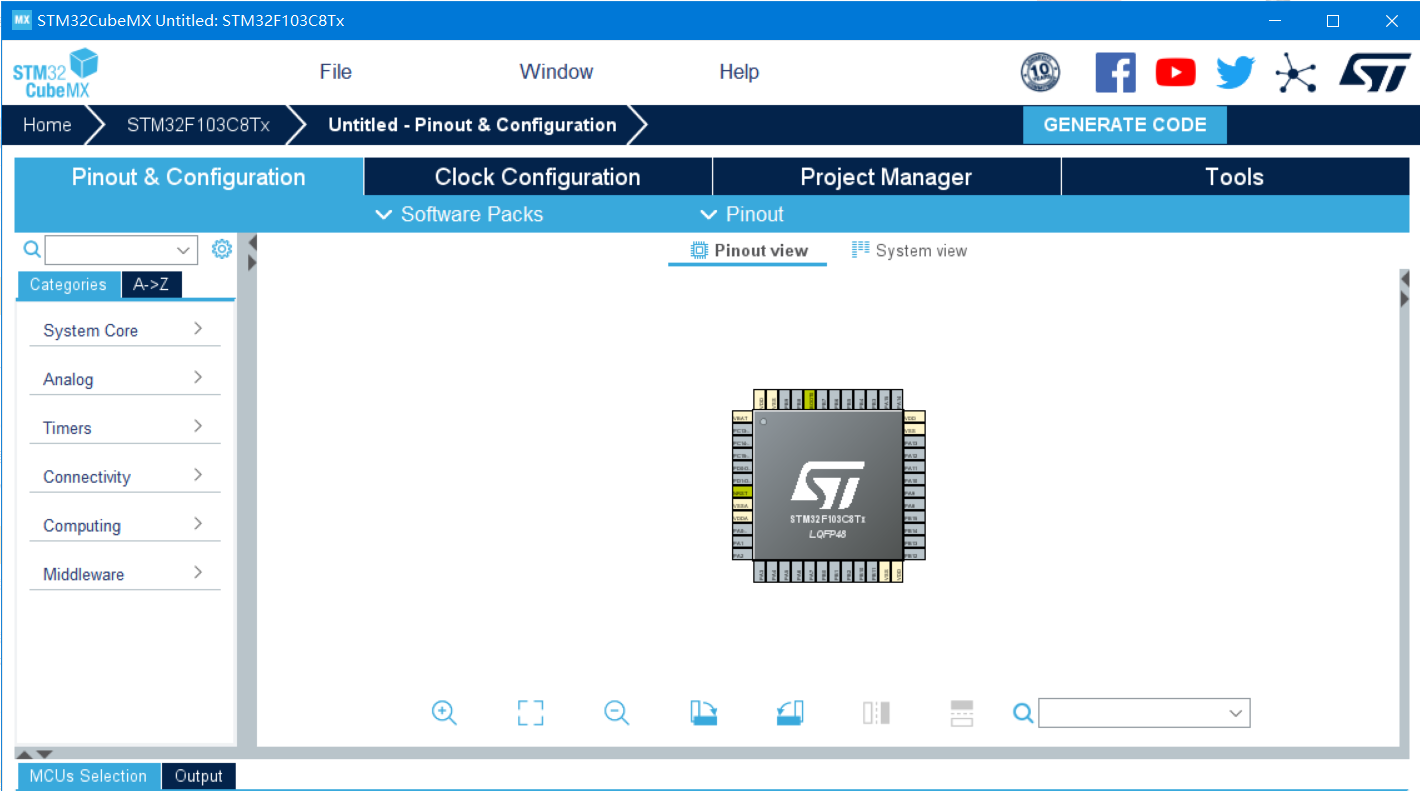The height and width of the screenshot is (791, 1420).
Task: Toggle the A->Z sorting tab in sidebar
Action: [151, 284]
